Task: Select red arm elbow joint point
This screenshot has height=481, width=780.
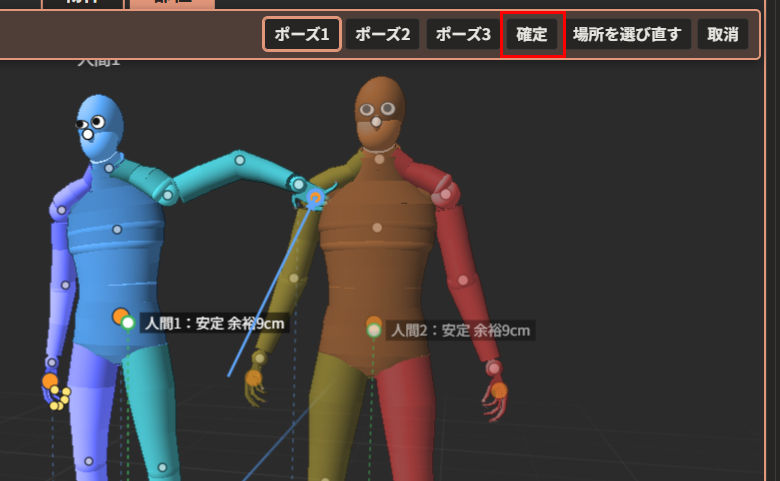Action: (x=463, y=280)
